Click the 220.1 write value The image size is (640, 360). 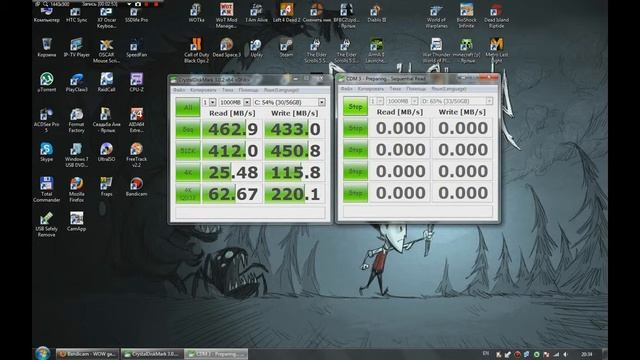pyautogui.click(x=295, y=194)
